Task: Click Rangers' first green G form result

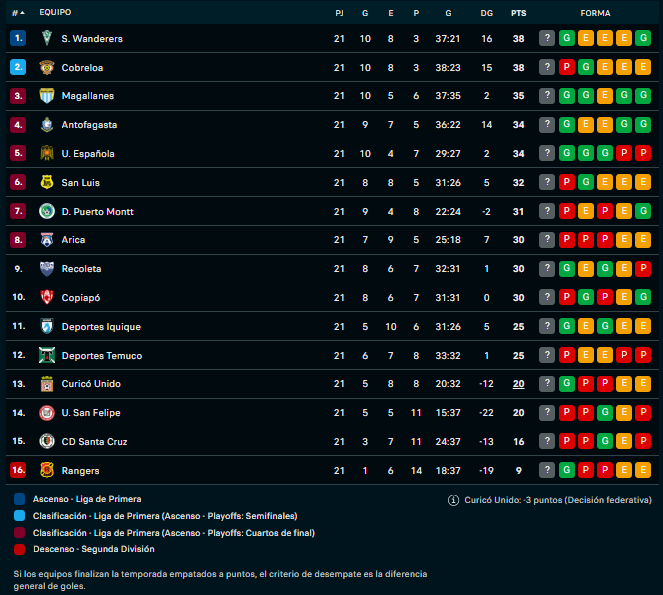Action: (x=567, y=470)
